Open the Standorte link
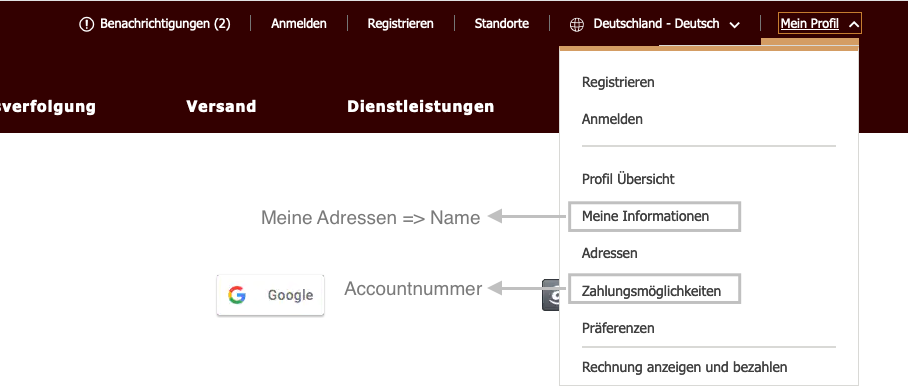Viewport: 908px width, 392px height. tap(501, 24)
